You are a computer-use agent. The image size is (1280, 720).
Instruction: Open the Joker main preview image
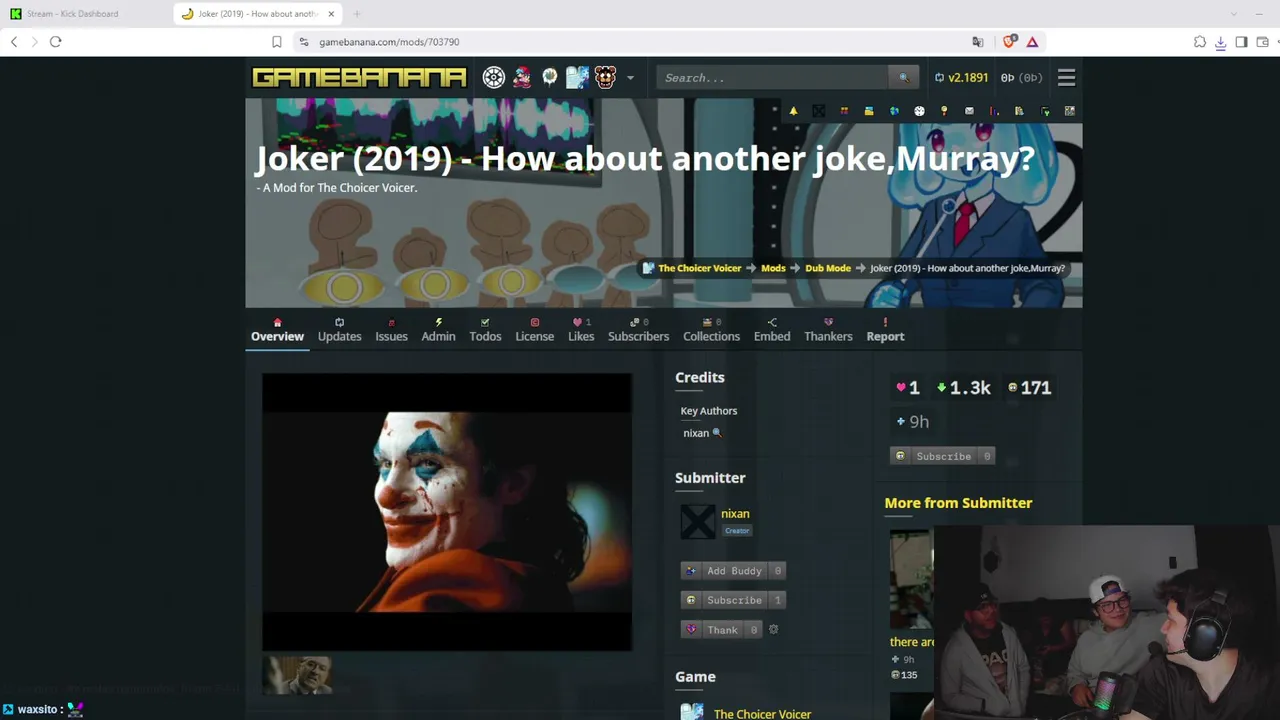pyautogui.click(x=447, y=512)
